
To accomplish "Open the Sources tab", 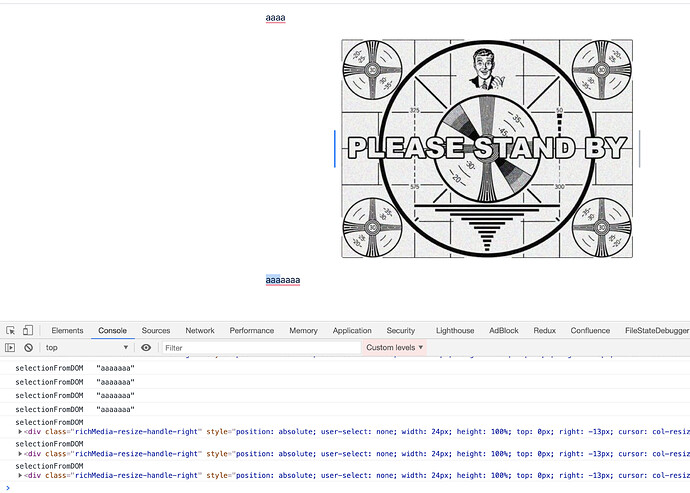I will coord(156,331).
